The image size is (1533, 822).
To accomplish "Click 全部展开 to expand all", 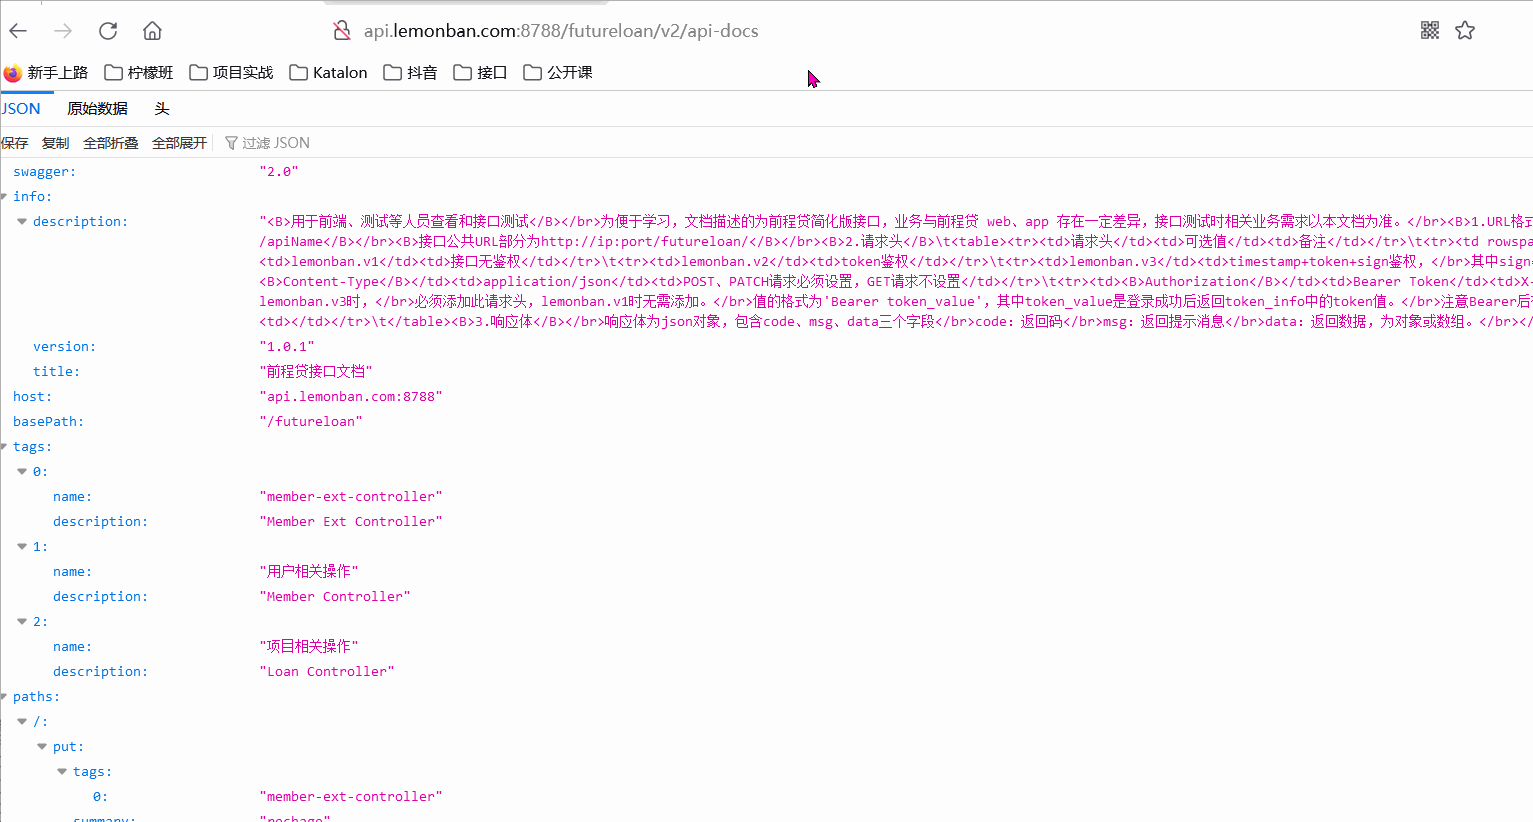I will pos(180,143).
